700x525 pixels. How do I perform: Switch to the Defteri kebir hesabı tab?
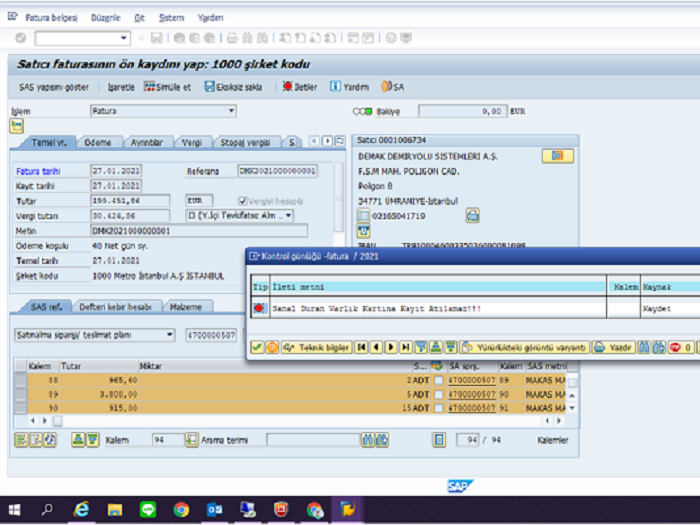click(115, 307)
